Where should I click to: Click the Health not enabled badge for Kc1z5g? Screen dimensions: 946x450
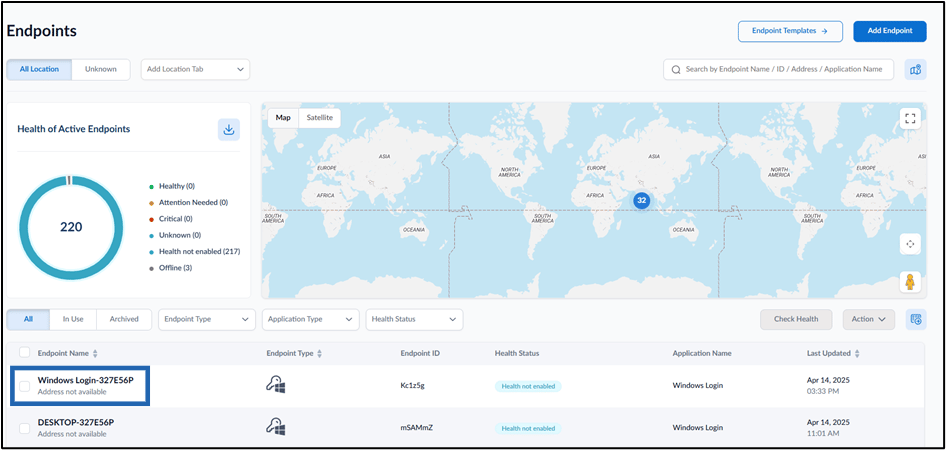tap(528, 386)
